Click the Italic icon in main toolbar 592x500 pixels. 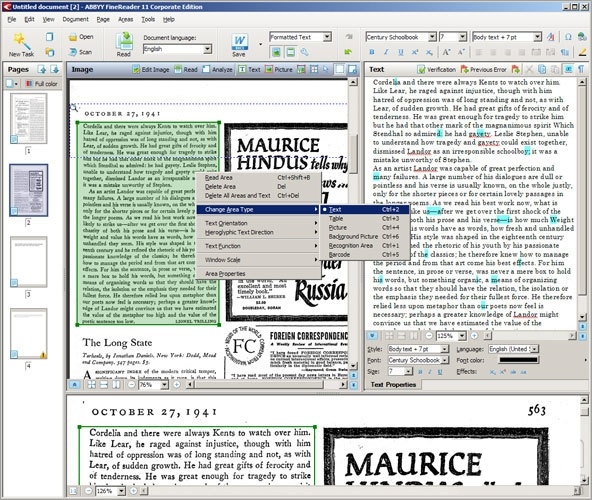point(386,52)
